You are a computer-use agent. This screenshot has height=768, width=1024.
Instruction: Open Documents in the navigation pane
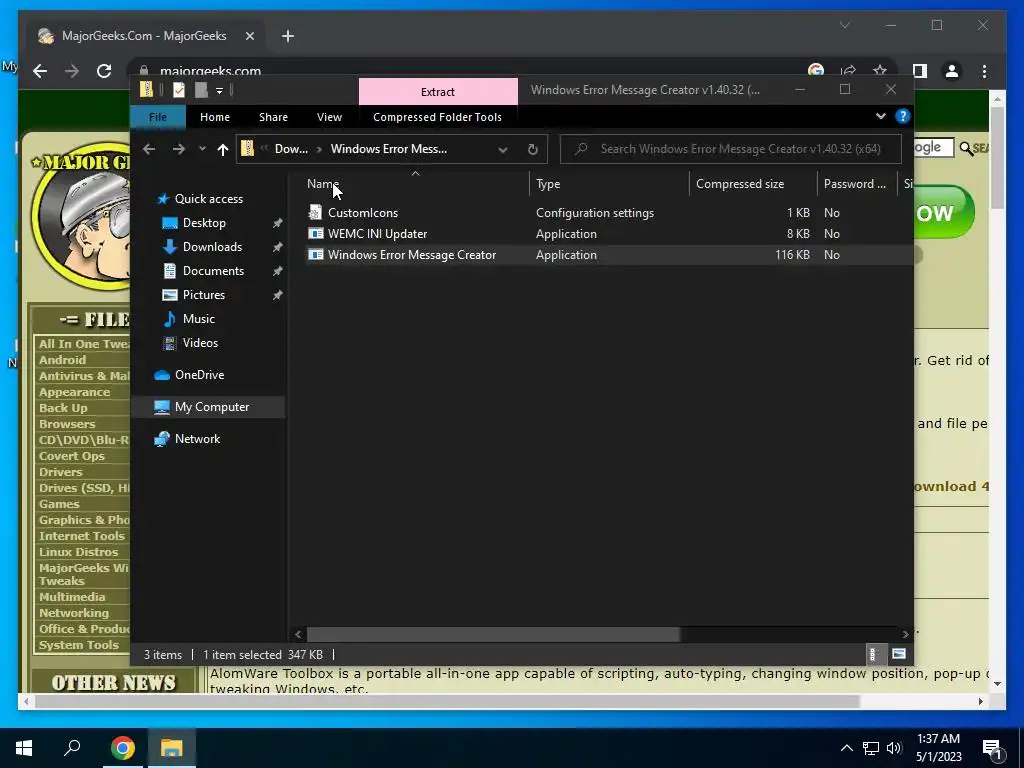[213, 271]
